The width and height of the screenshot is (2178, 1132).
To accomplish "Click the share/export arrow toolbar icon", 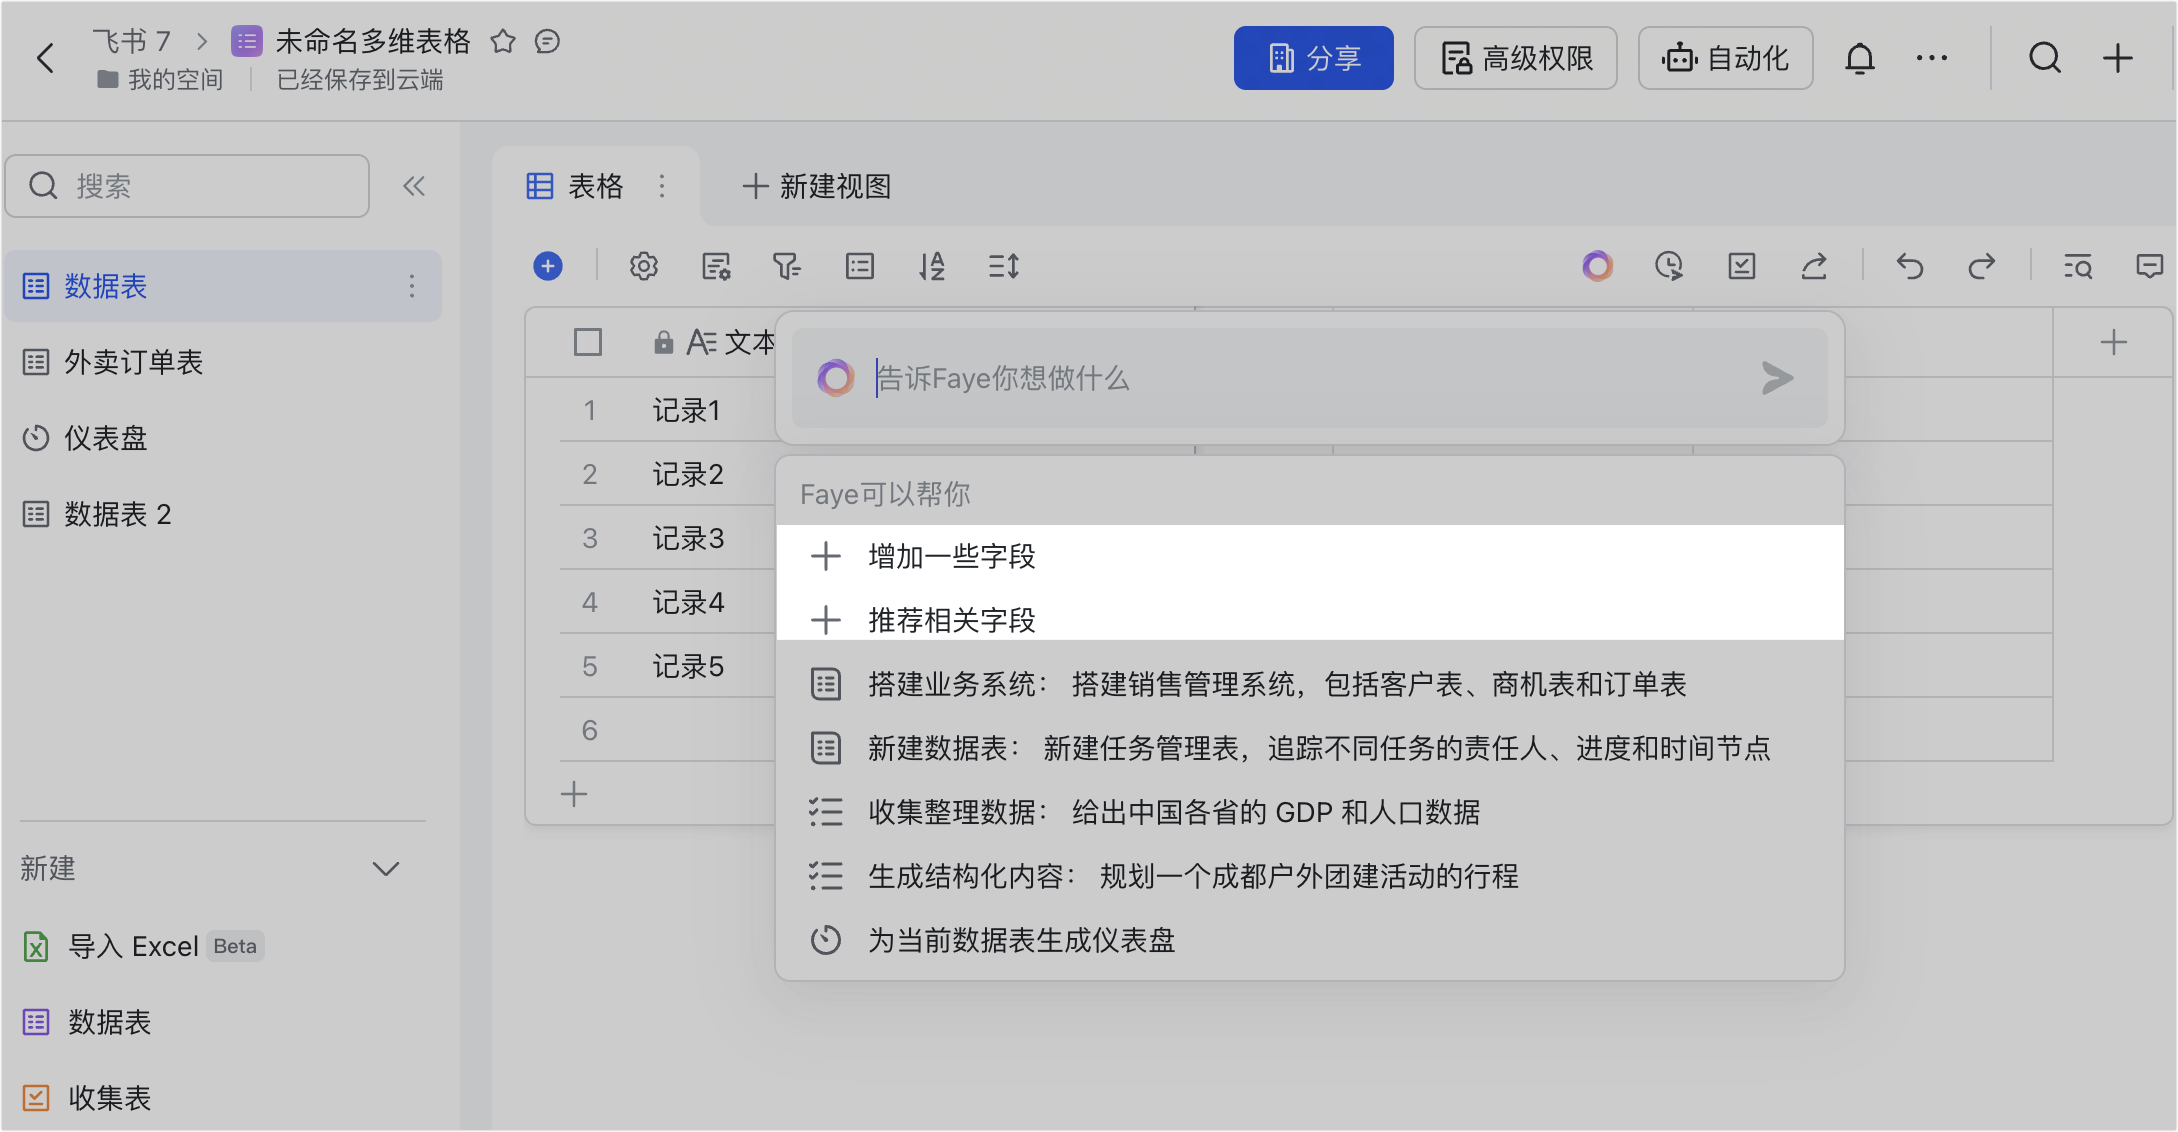I will 1814,266.
